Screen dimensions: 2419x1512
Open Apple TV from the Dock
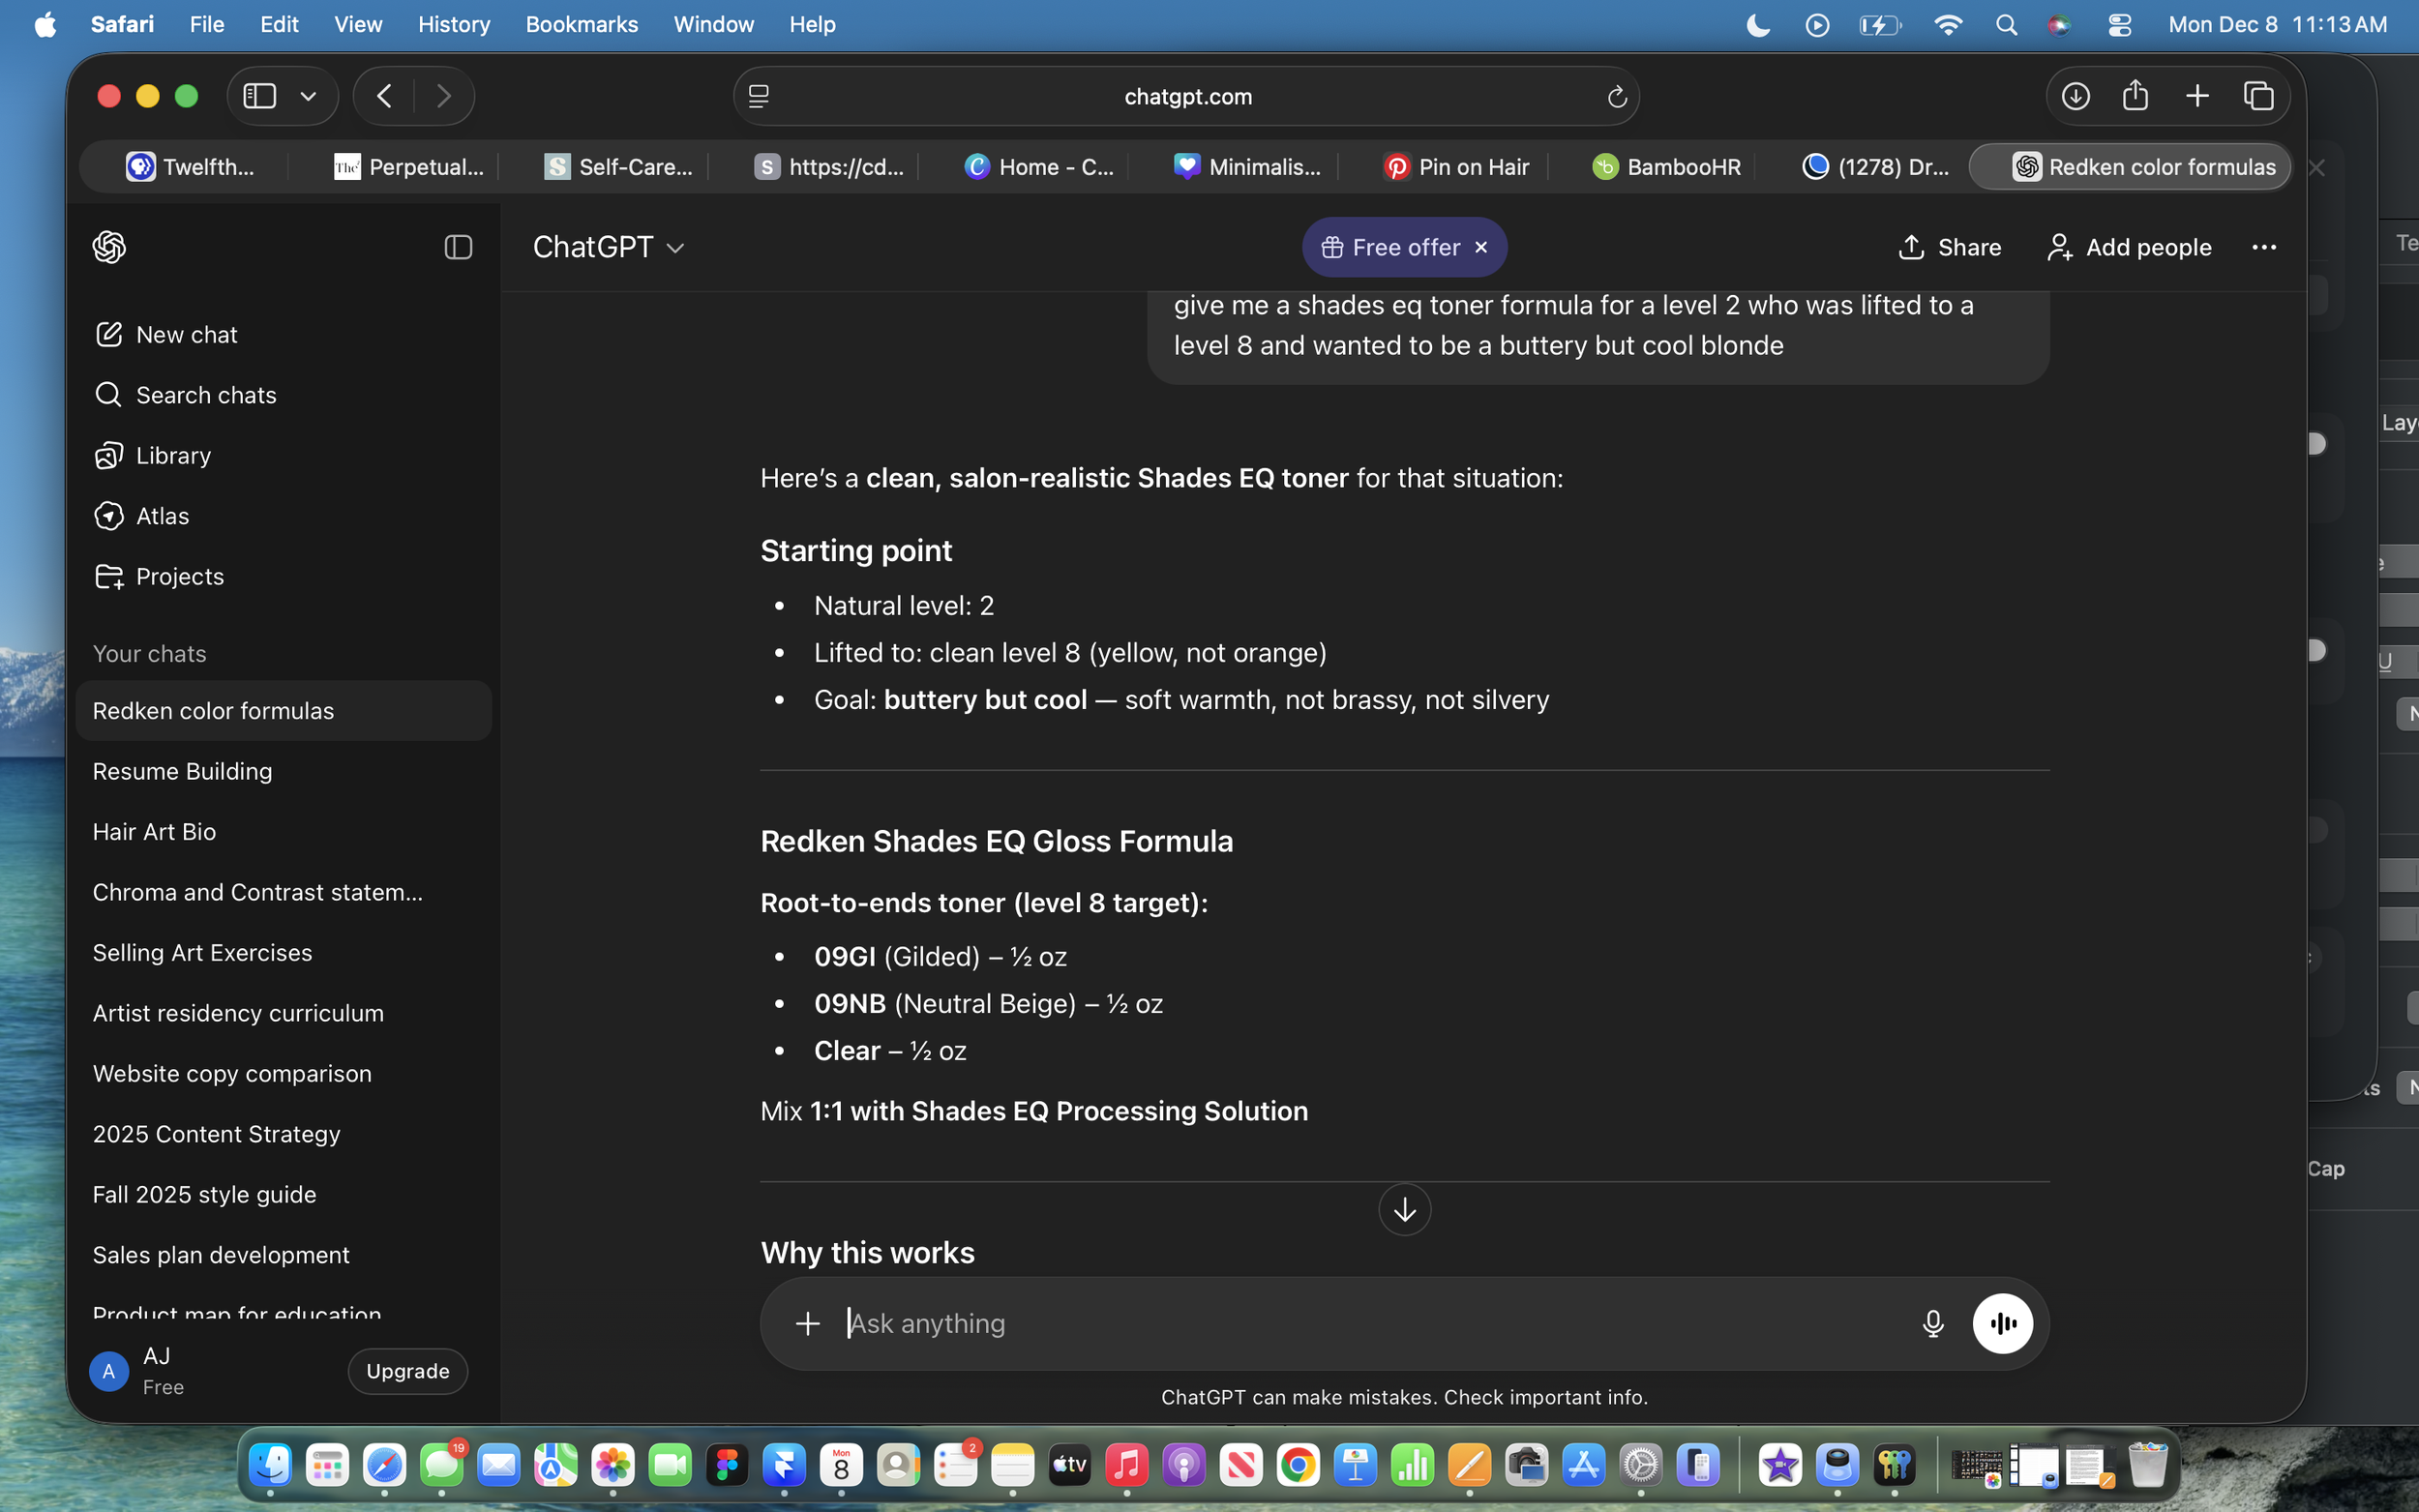(1070, 1466)
